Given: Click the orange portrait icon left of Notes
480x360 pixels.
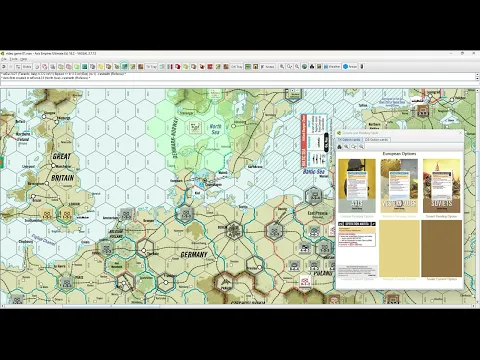Looking at the screenshot, I should (x=255, y=67).
